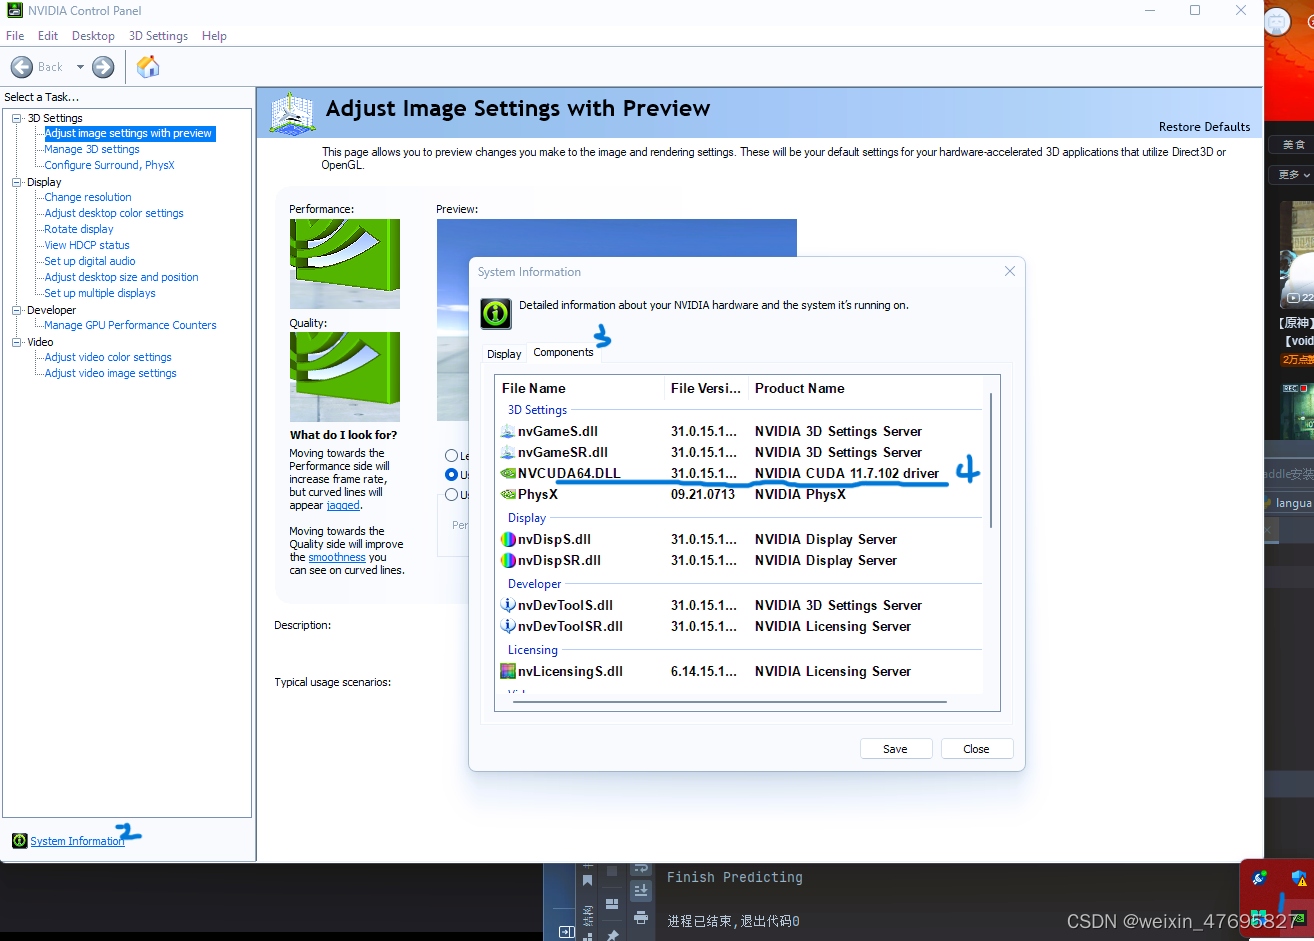Open the Edit menu
Screen dimensions: 1314x941
click(48, 36)
